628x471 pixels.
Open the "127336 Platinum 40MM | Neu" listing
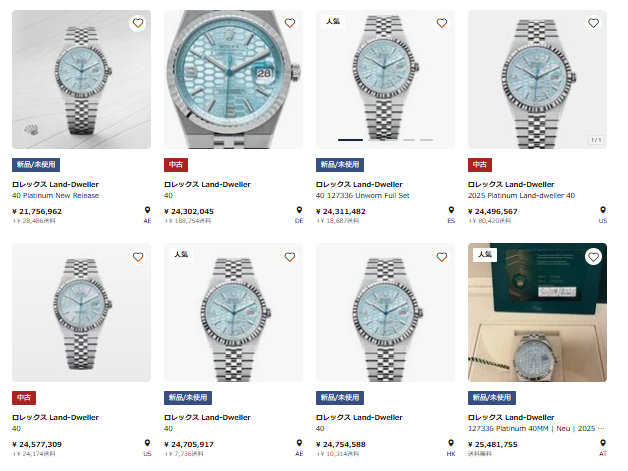535,427
